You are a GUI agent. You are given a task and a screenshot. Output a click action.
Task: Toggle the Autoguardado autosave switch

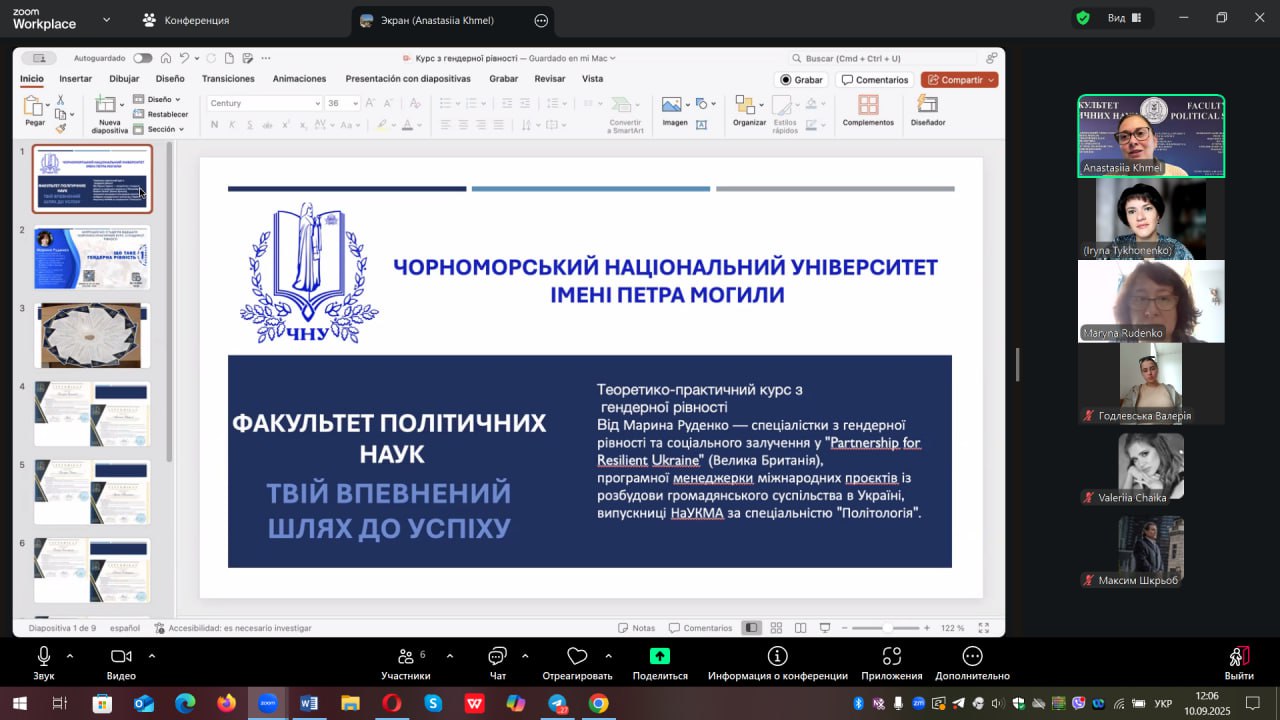click(143, 58)
